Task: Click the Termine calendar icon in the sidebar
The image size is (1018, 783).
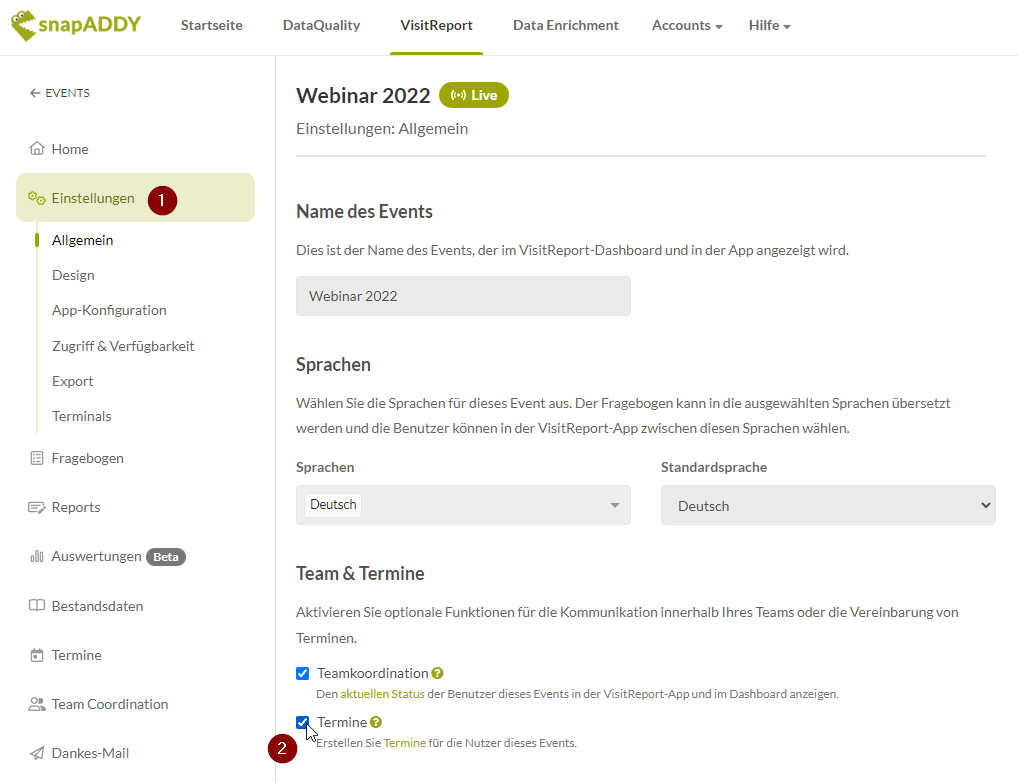Action: tap(37, 655)
